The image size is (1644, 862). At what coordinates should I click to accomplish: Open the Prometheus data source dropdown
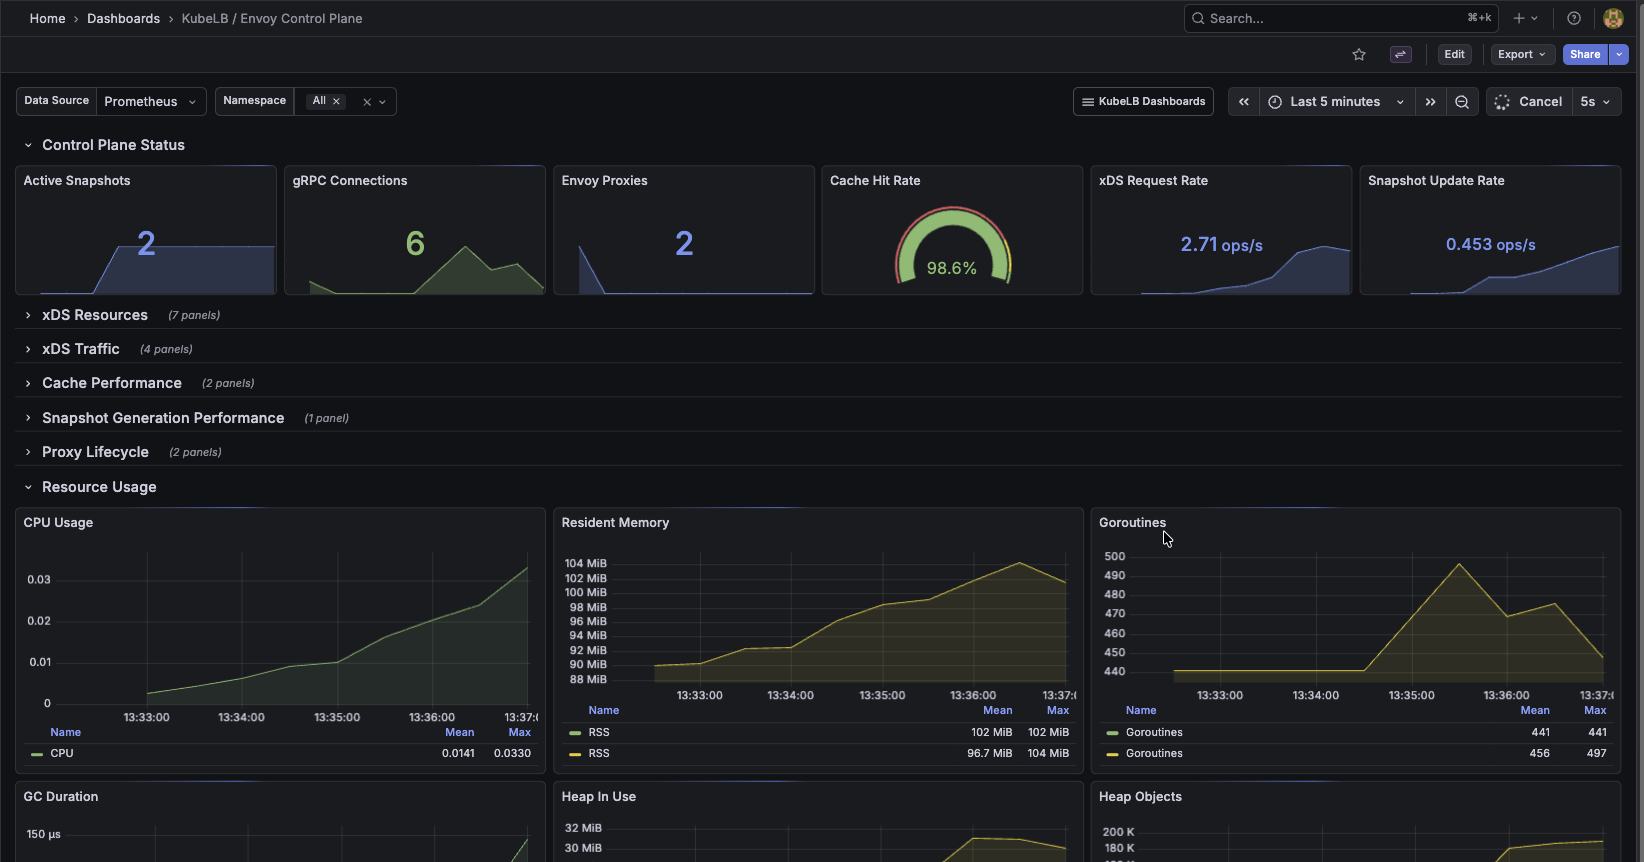[x=151, y=102]
